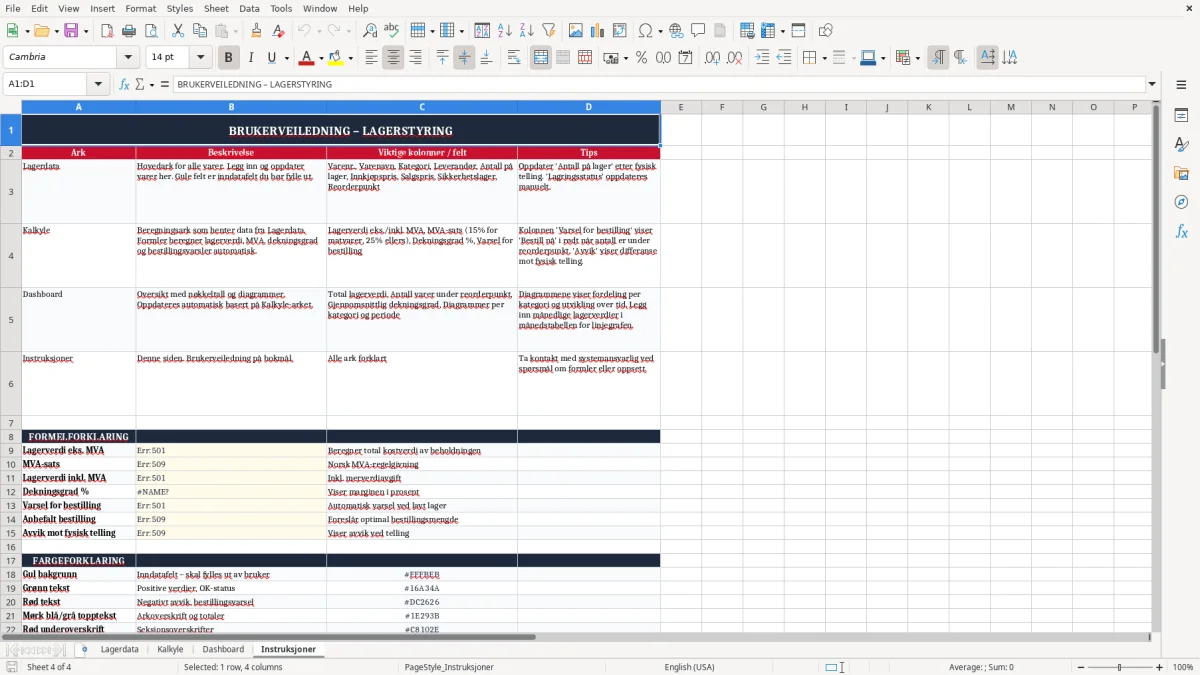Insert a hyperlink via globe icon

(676, 31)
